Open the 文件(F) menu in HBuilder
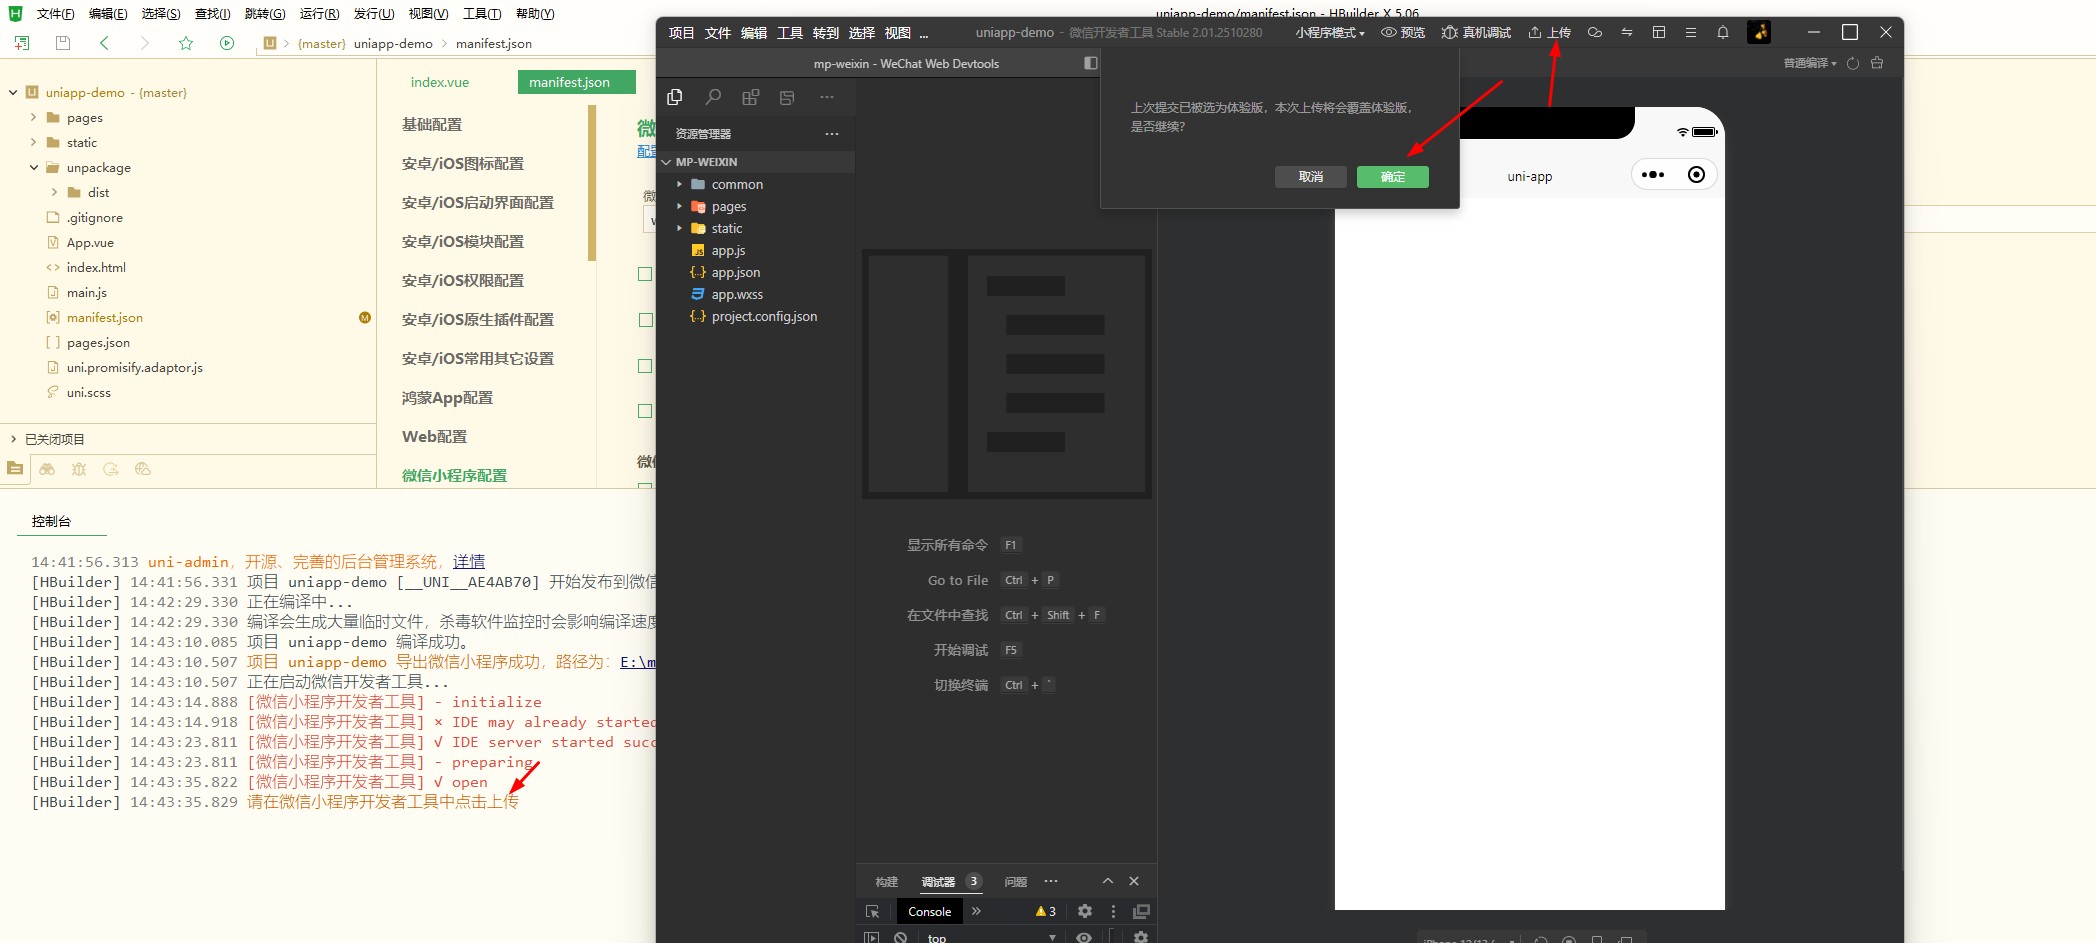 (x=55, y=13)
